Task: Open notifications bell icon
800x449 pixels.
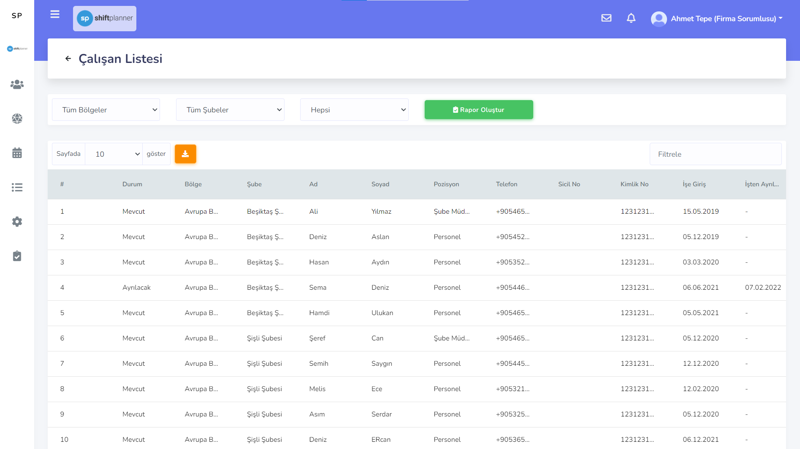Action: pos(631,18)
